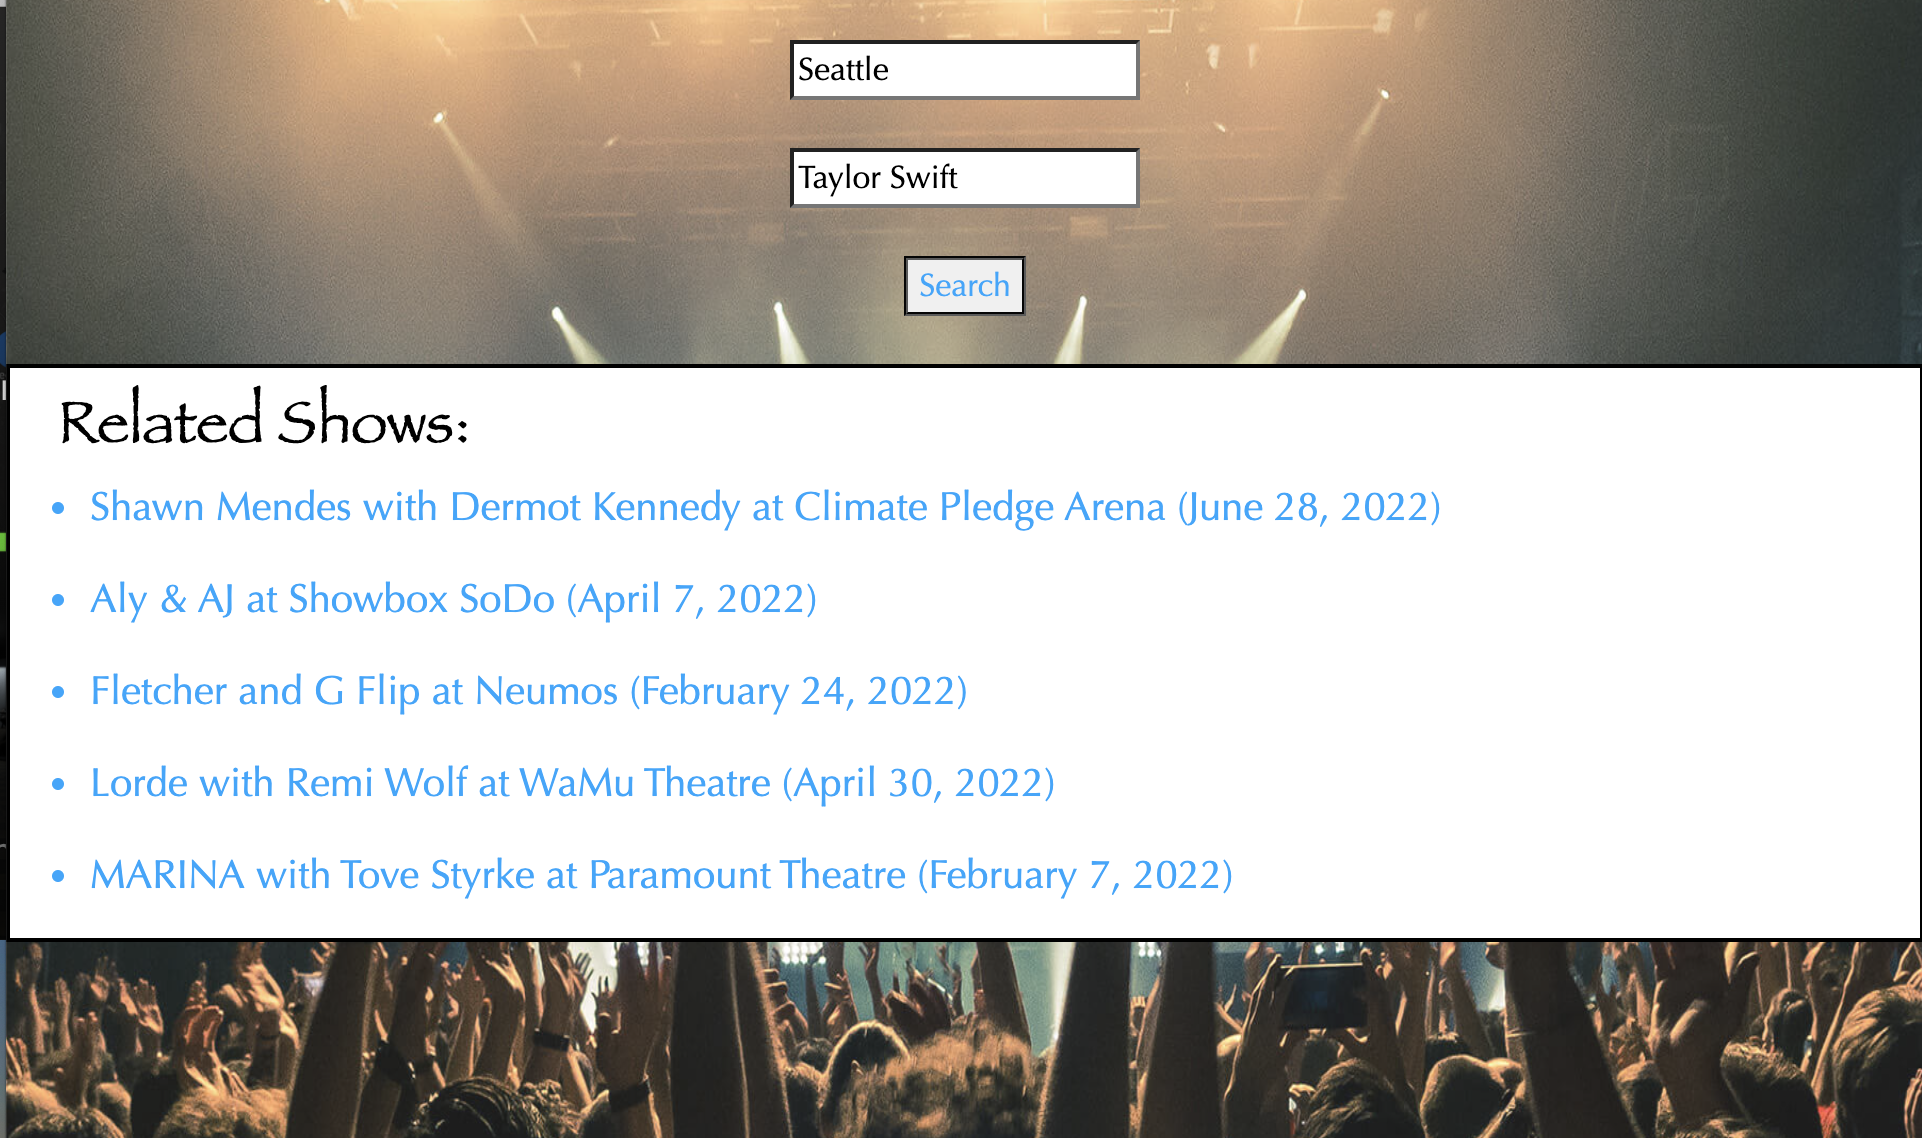The height and width of the screenshot is (1138, 1922).
Task: Click the stage lights background behind the form
Action: (x=400, y=180)
